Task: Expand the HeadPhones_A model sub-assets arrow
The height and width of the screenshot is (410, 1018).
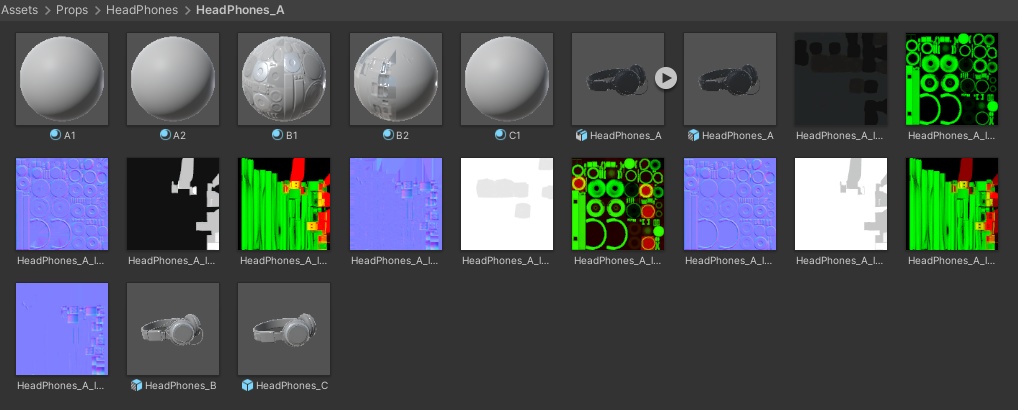Action: 665,78
